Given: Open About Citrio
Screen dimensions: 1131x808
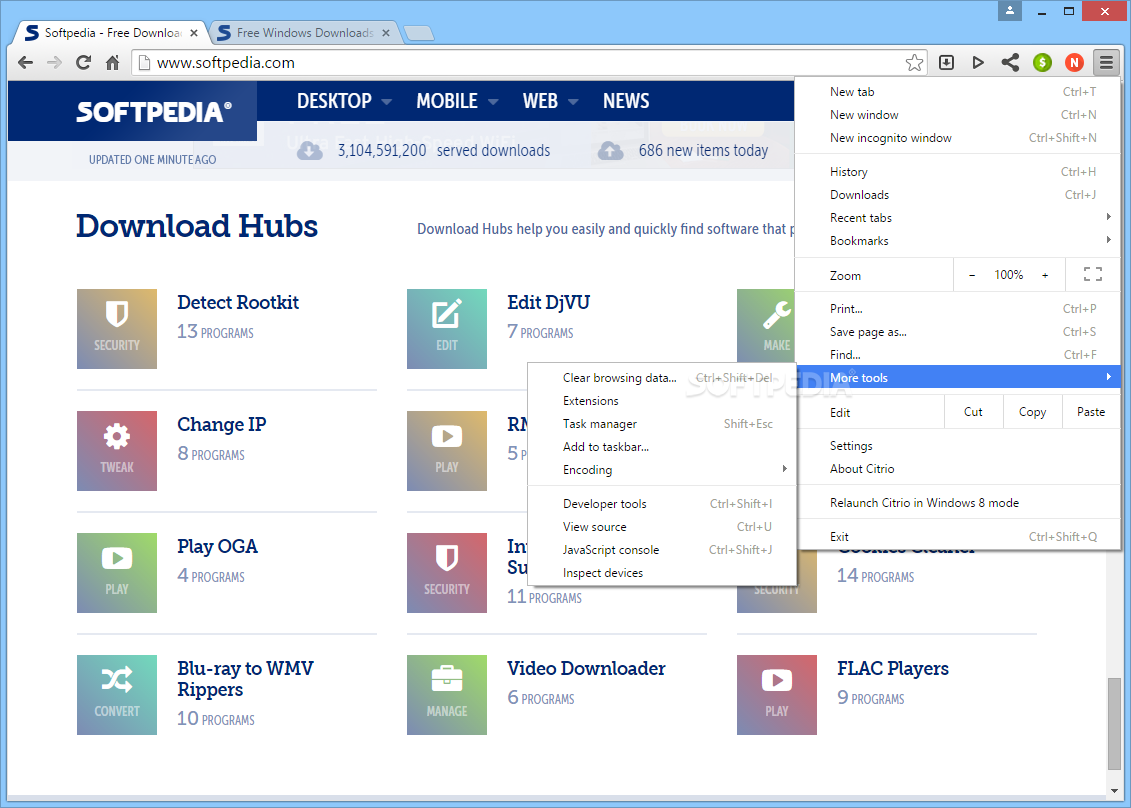Looking at the screenshot, I should tap(958, 469).
